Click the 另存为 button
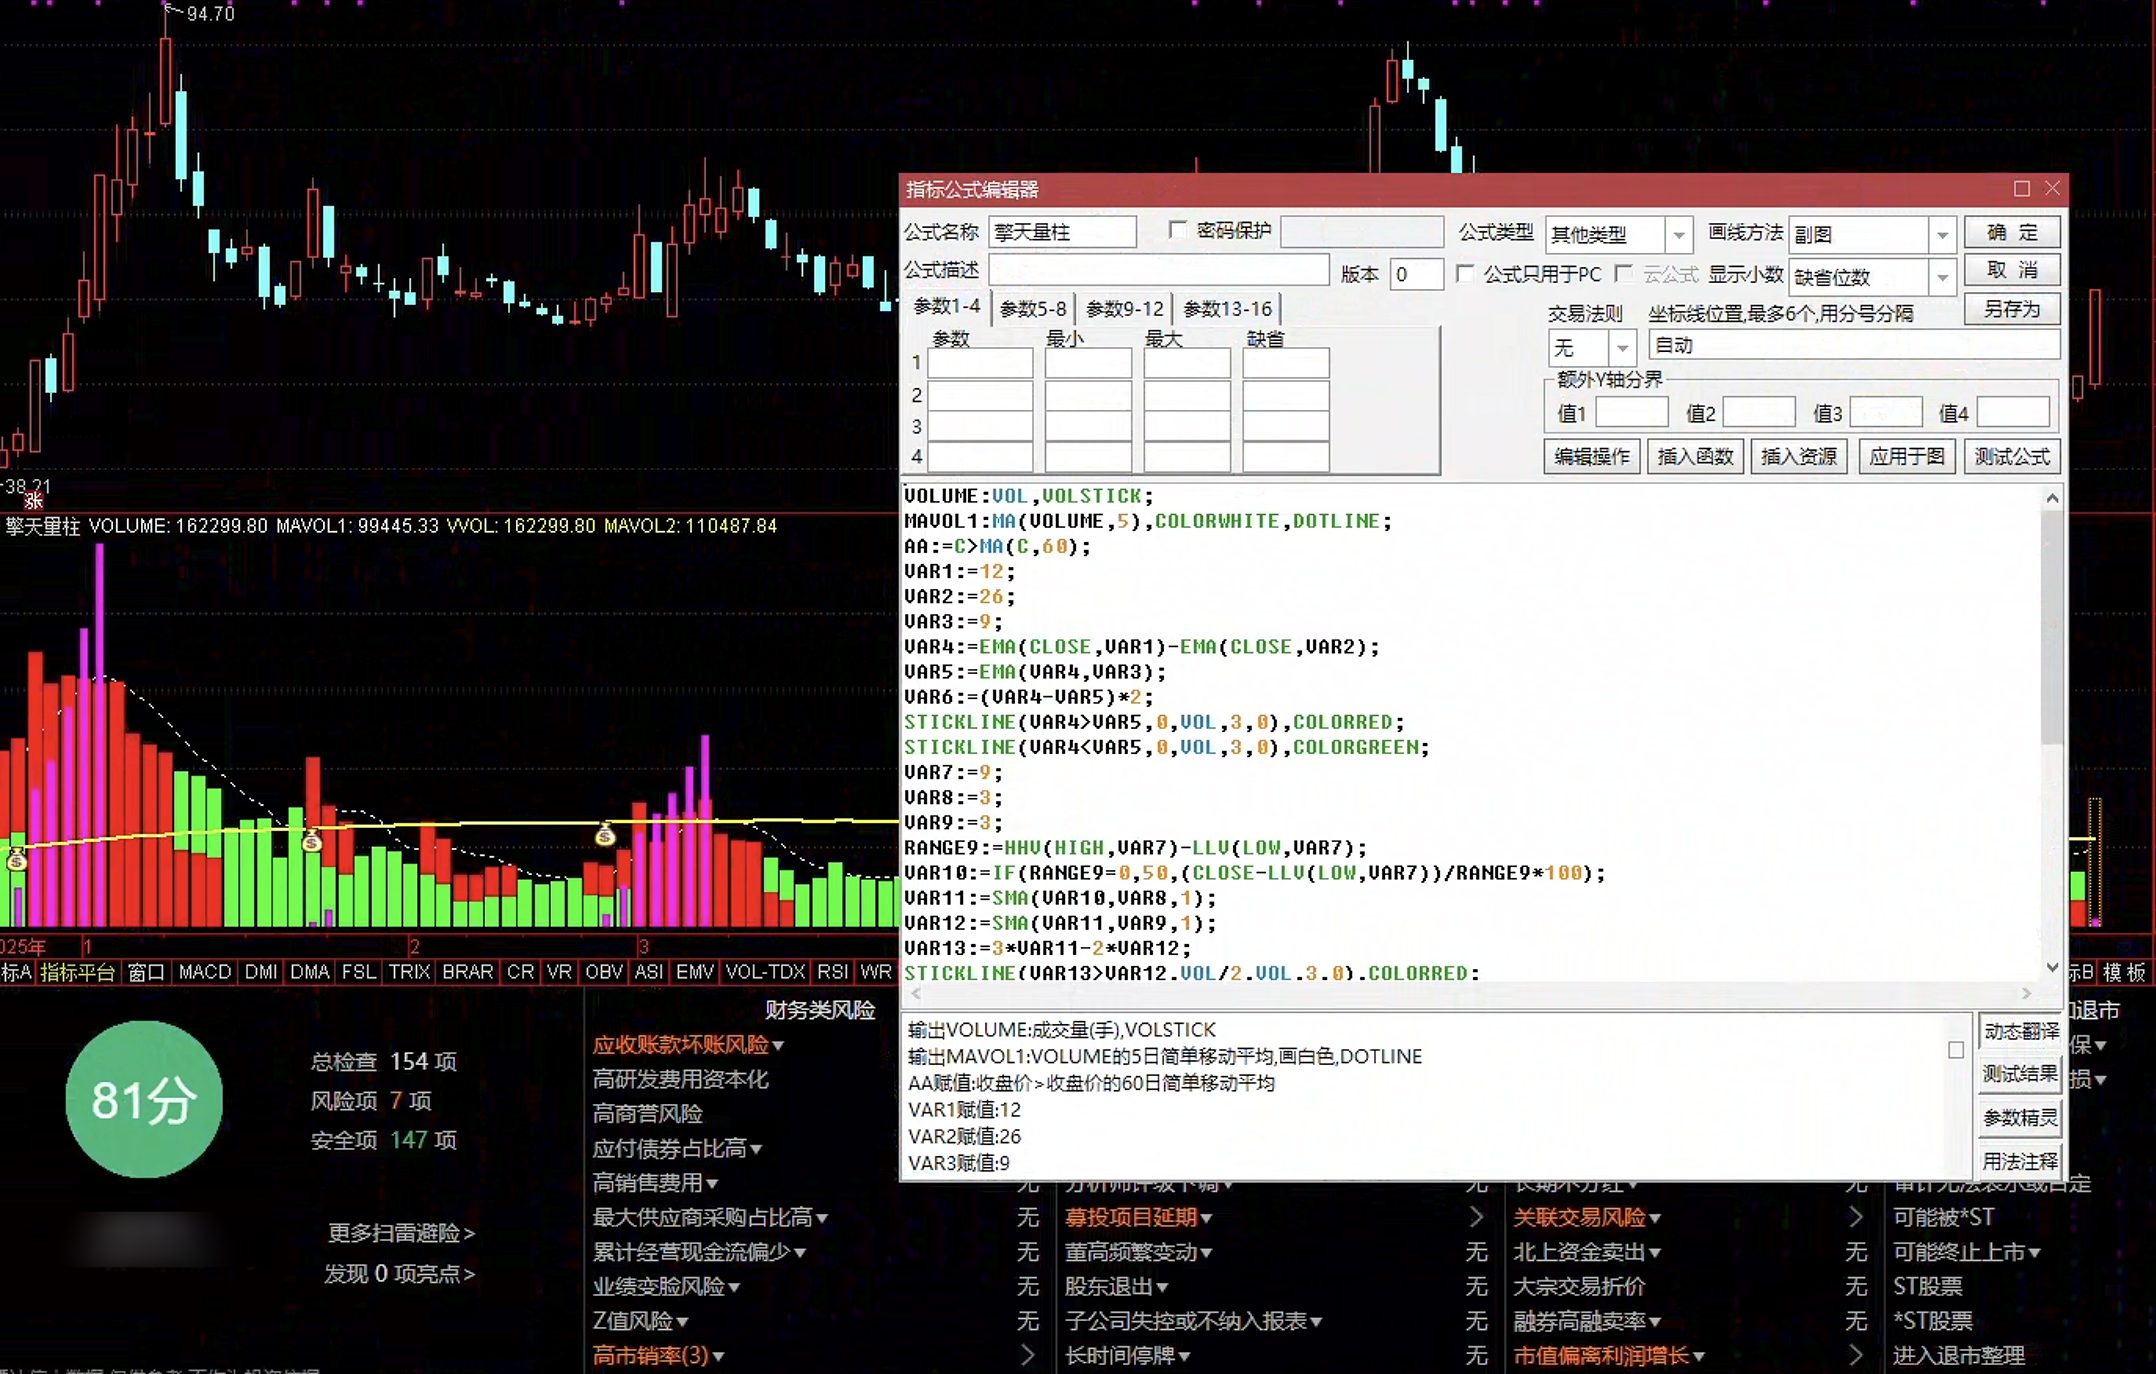This screenshot has height=1374, width=2156. (x=2012, y=309)
